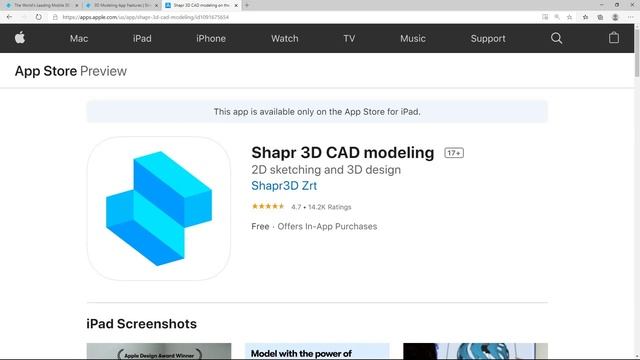The width and height of the screenshot is (640, 360).
Task: Close the first browser tab
Action: click(76, 5)
